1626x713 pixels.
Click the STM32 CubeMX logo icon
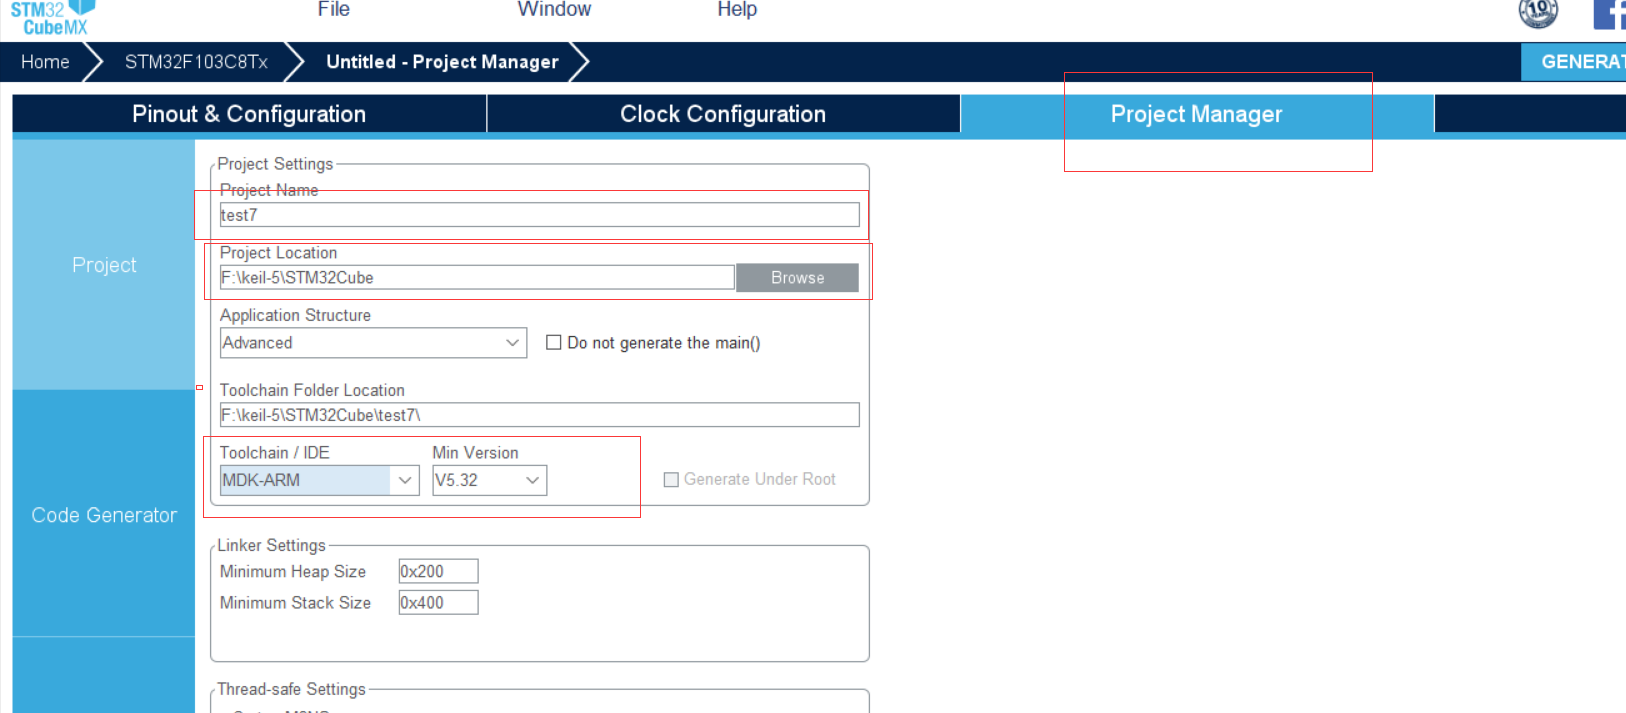click(x=52, y=18)
